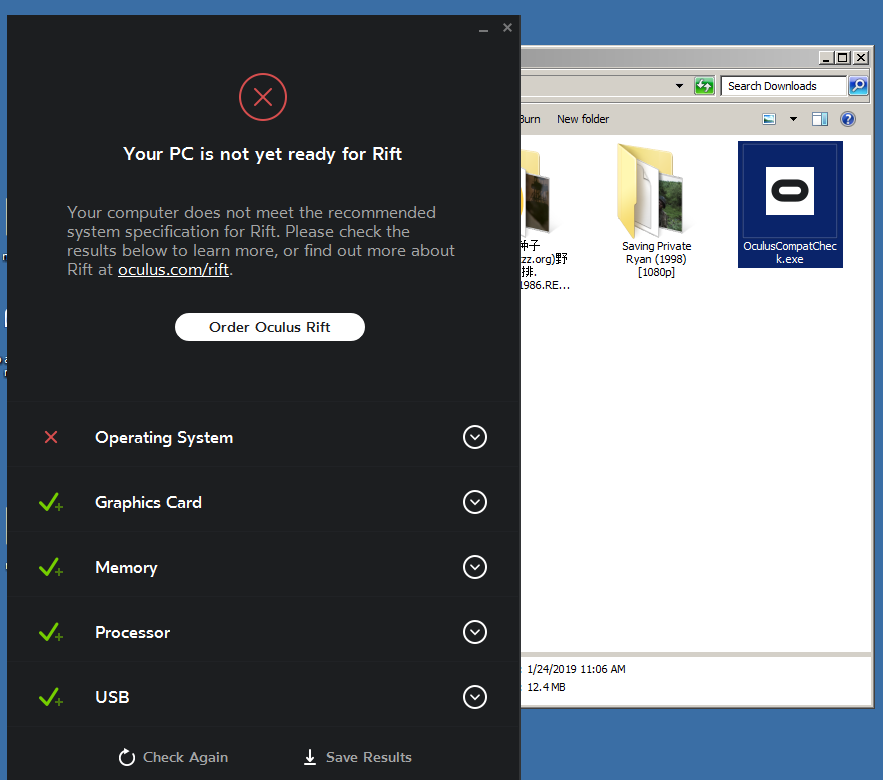883x780 pixels.
Task: Open the oculus.com/rift link
Action: 173,270
